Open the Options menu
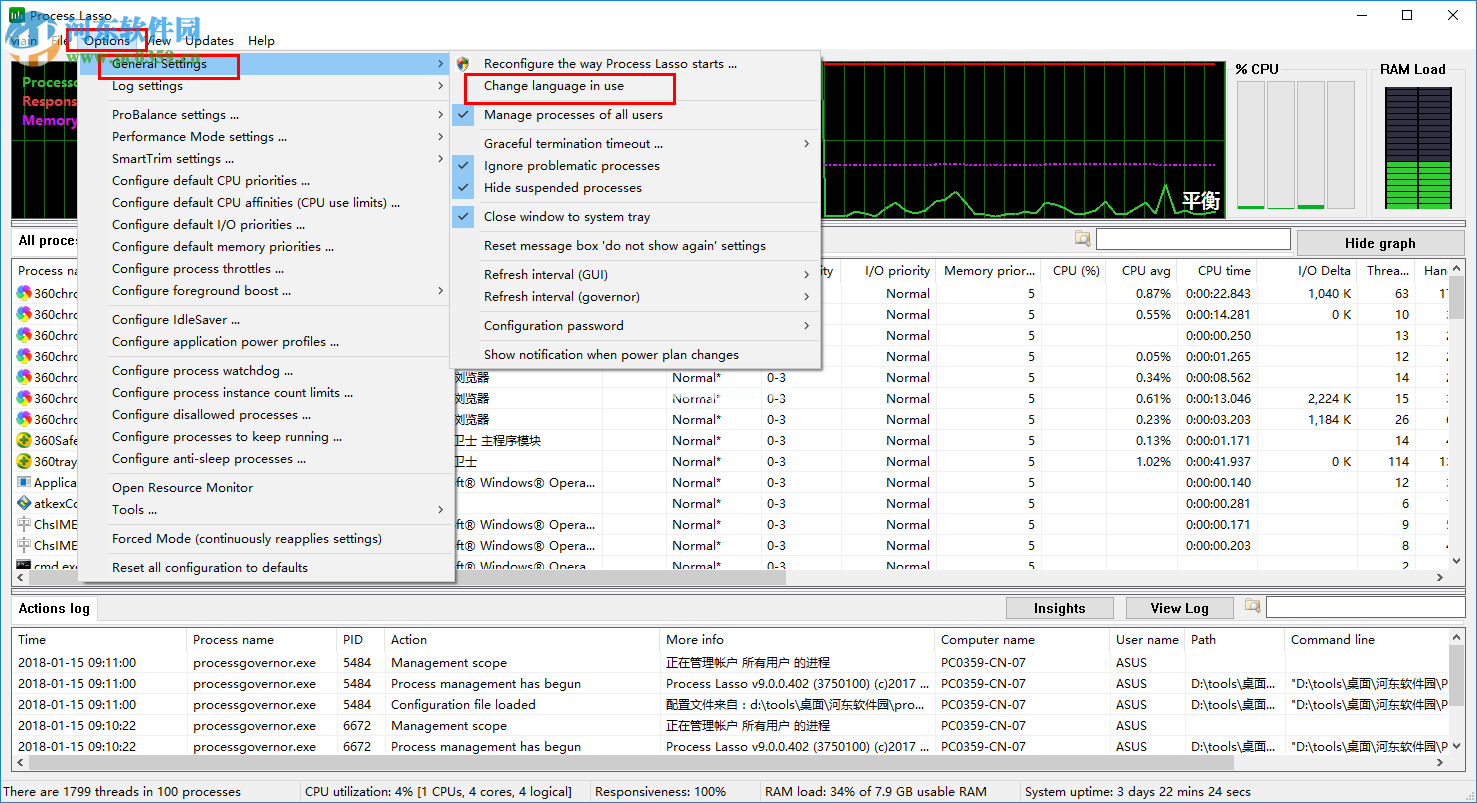Screen dimensions: 1477x803 pos(107,40)
